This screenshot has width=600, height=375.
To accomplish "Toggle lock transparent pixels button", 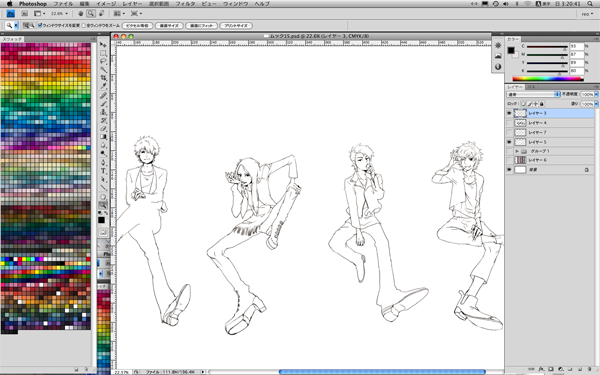I will [523, 104].
